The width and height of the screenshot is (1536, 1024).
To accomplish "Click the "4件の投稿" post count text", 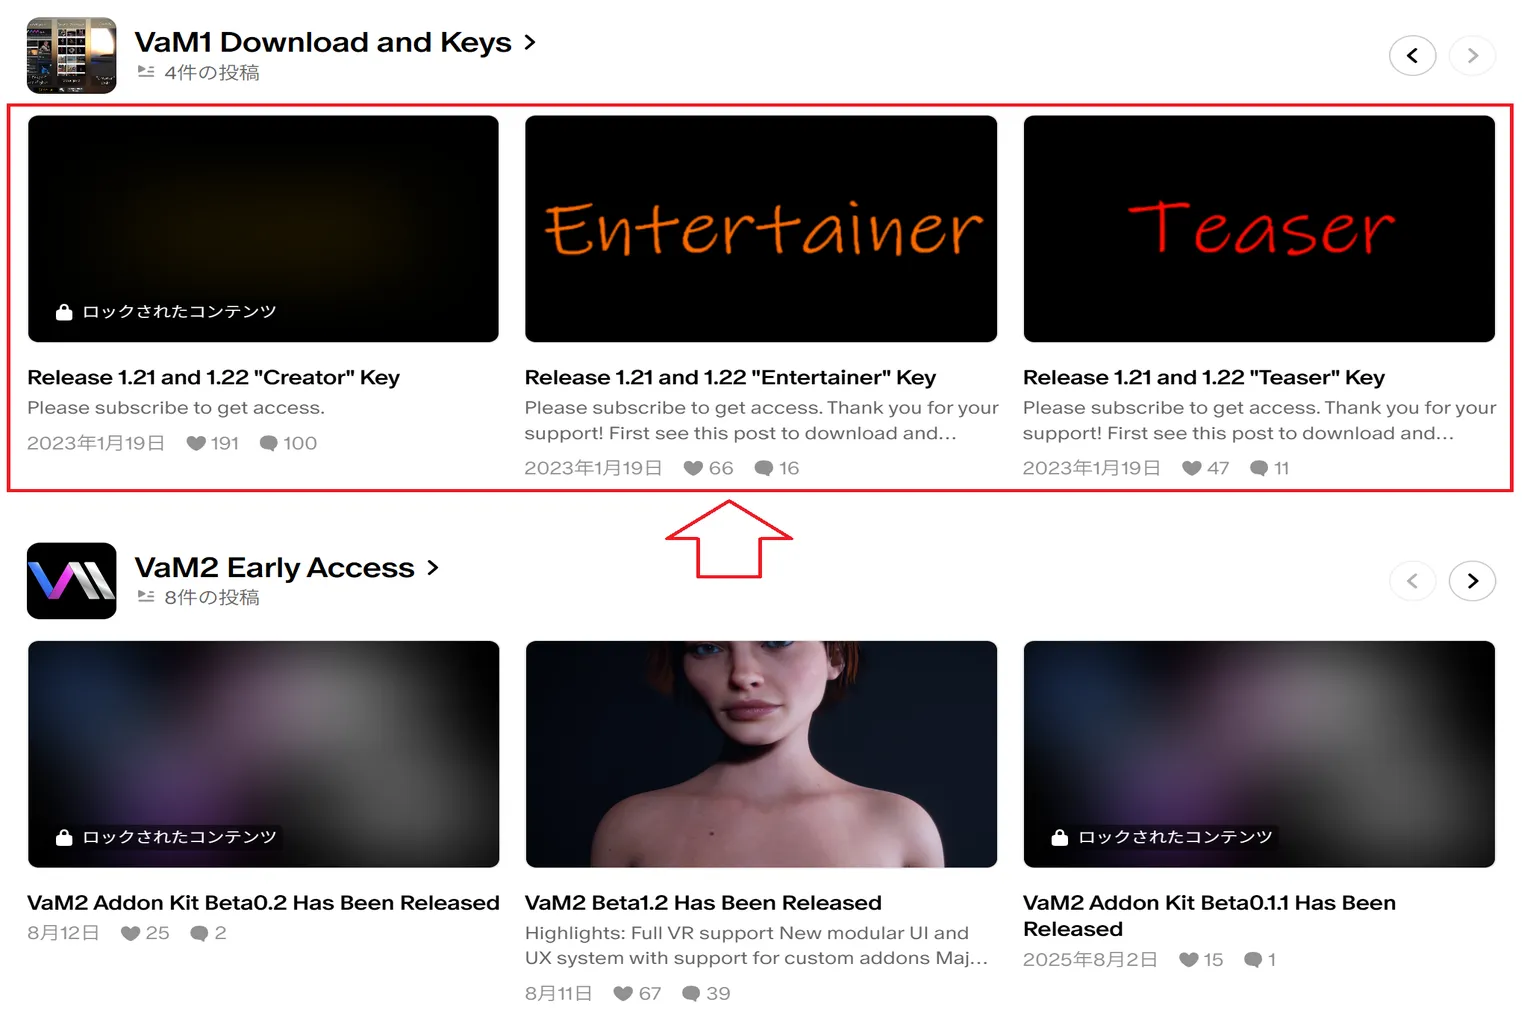I will [x=212, y=73].
